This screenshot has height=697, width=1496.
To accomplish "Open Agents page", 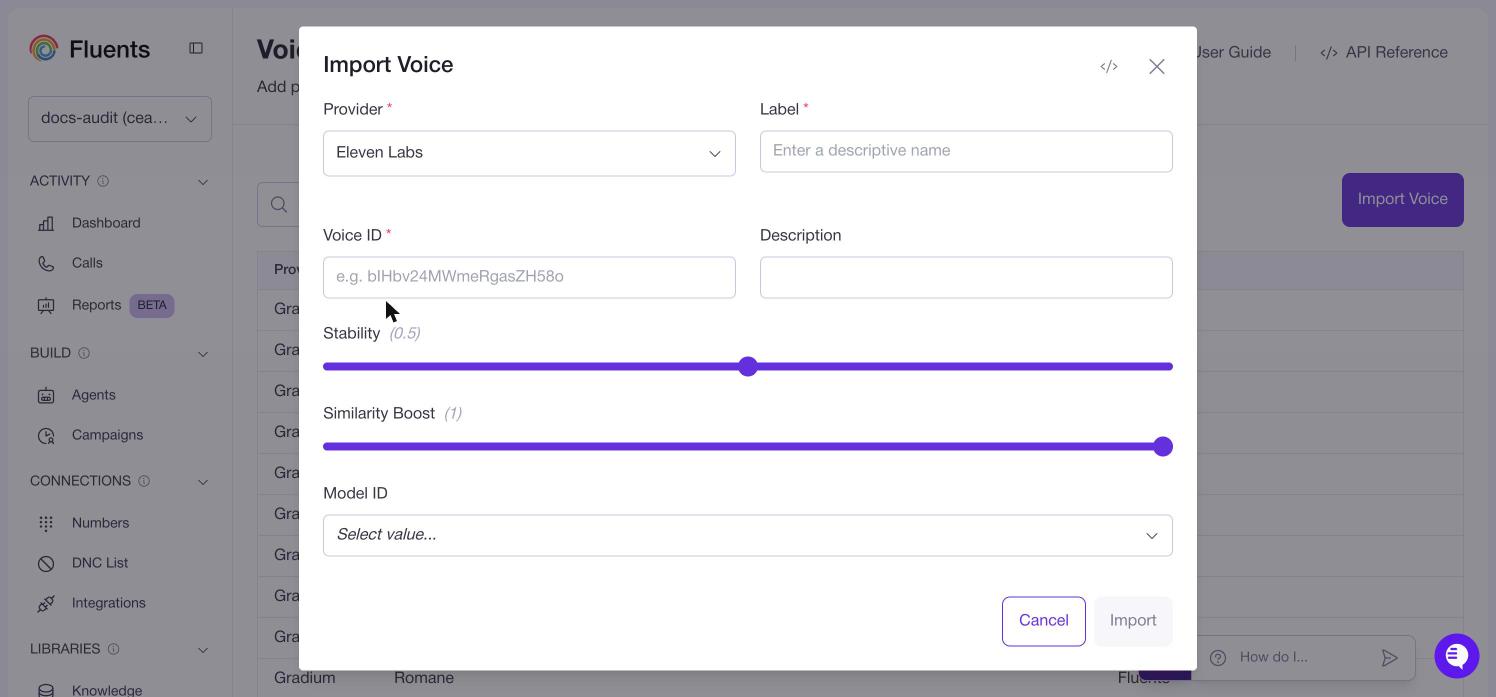I will (94, 395).
